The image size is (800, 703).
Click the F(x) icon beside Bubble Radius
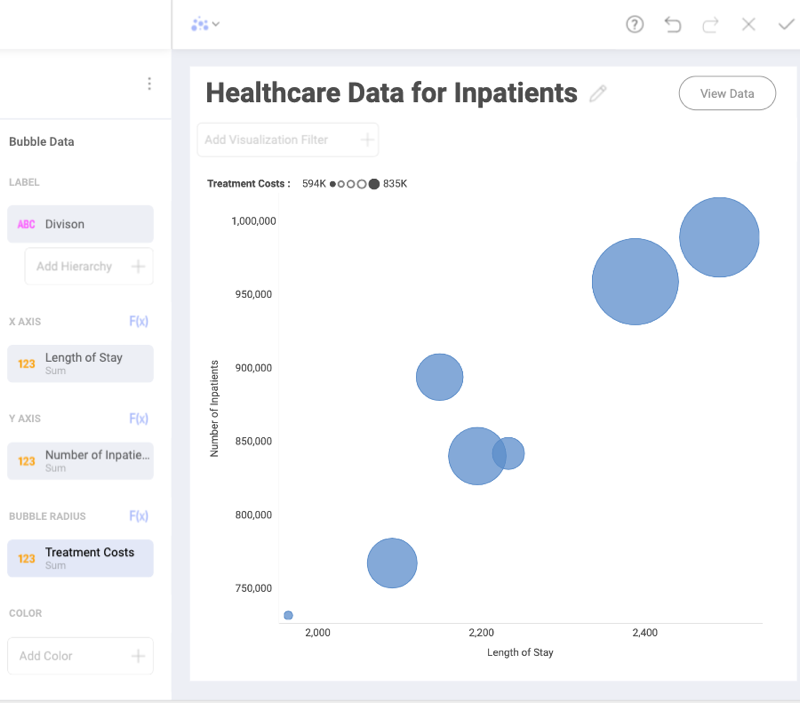click(x=139, y=516)
